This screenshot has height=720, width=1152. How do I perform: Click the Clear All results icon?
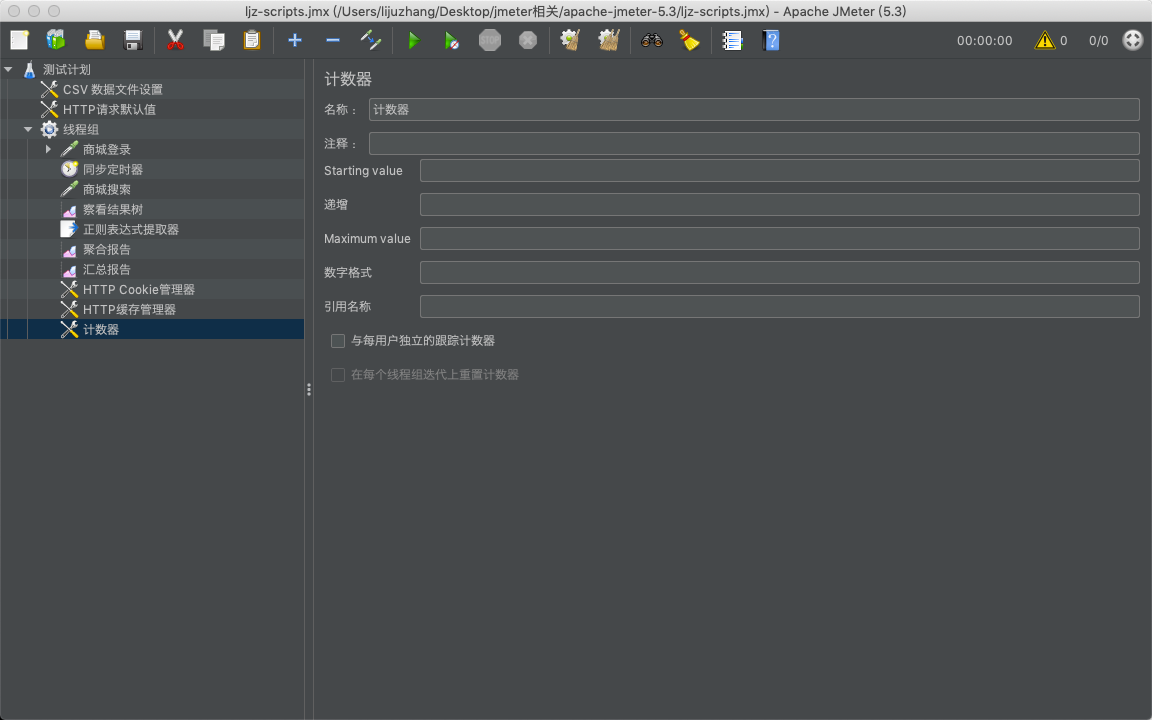click(x=608, y=40)
